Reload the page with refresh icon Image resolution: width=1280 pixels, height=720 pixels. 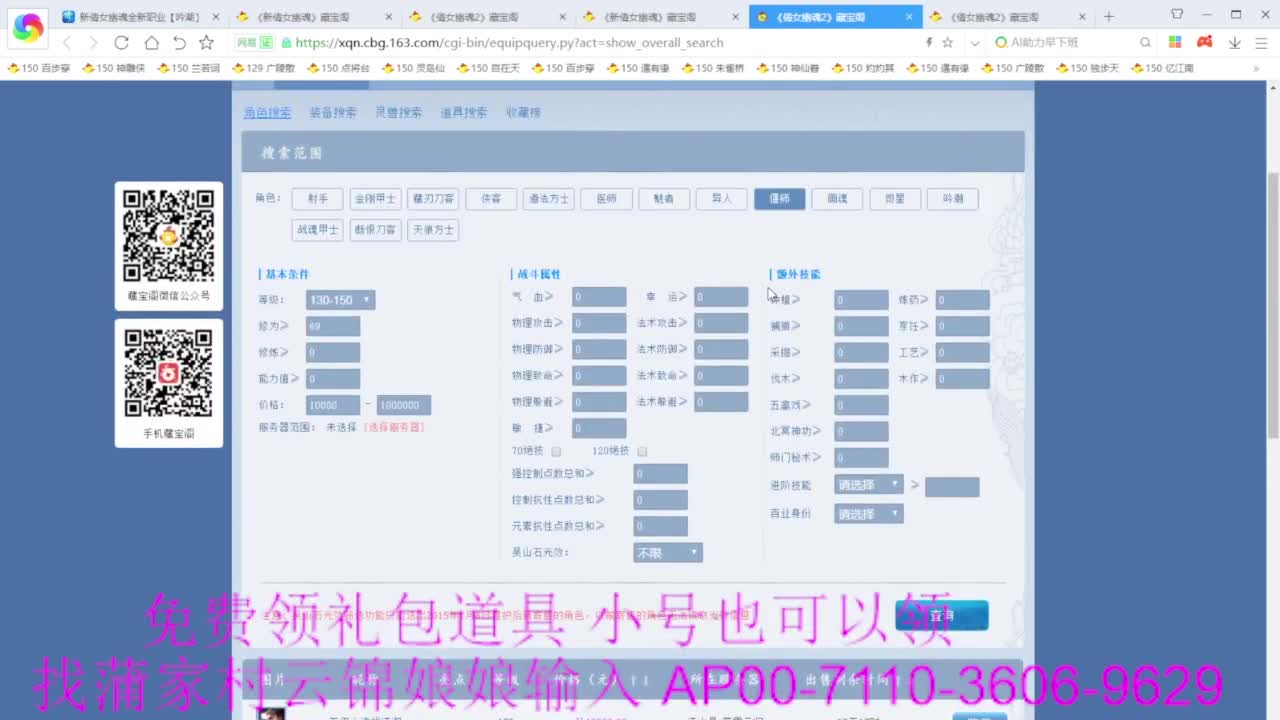(122, 43)
